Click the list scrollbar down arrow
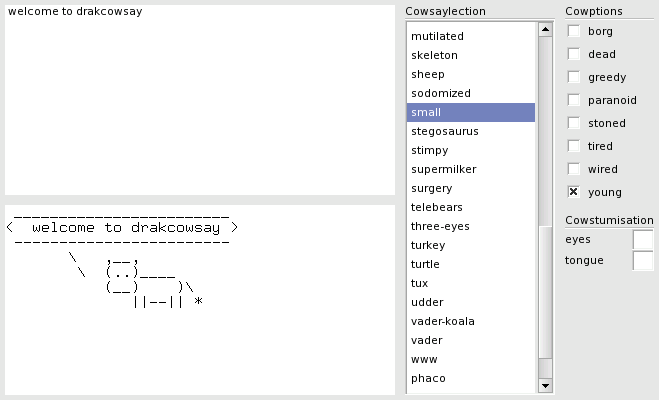Viewport: 659px width, 400px height. pyautogui.click(x=545, y=386)
